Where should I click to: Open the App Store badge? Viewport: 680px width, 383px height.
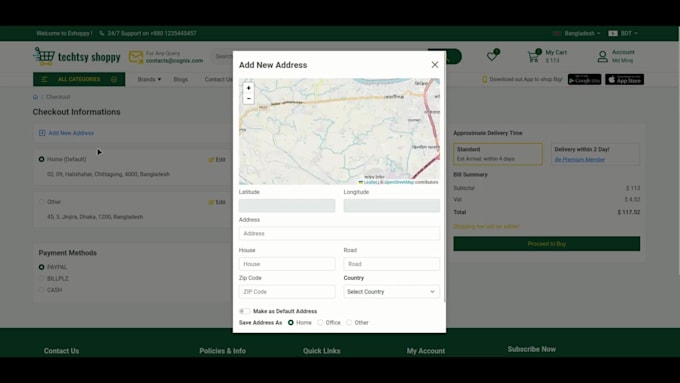point(624,79)
